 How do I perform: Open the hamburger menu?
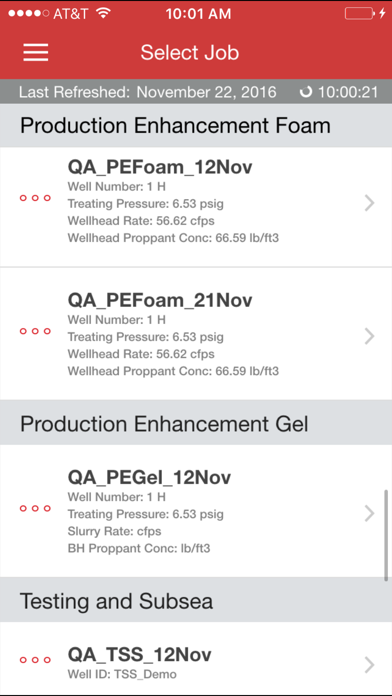[36, 52]
